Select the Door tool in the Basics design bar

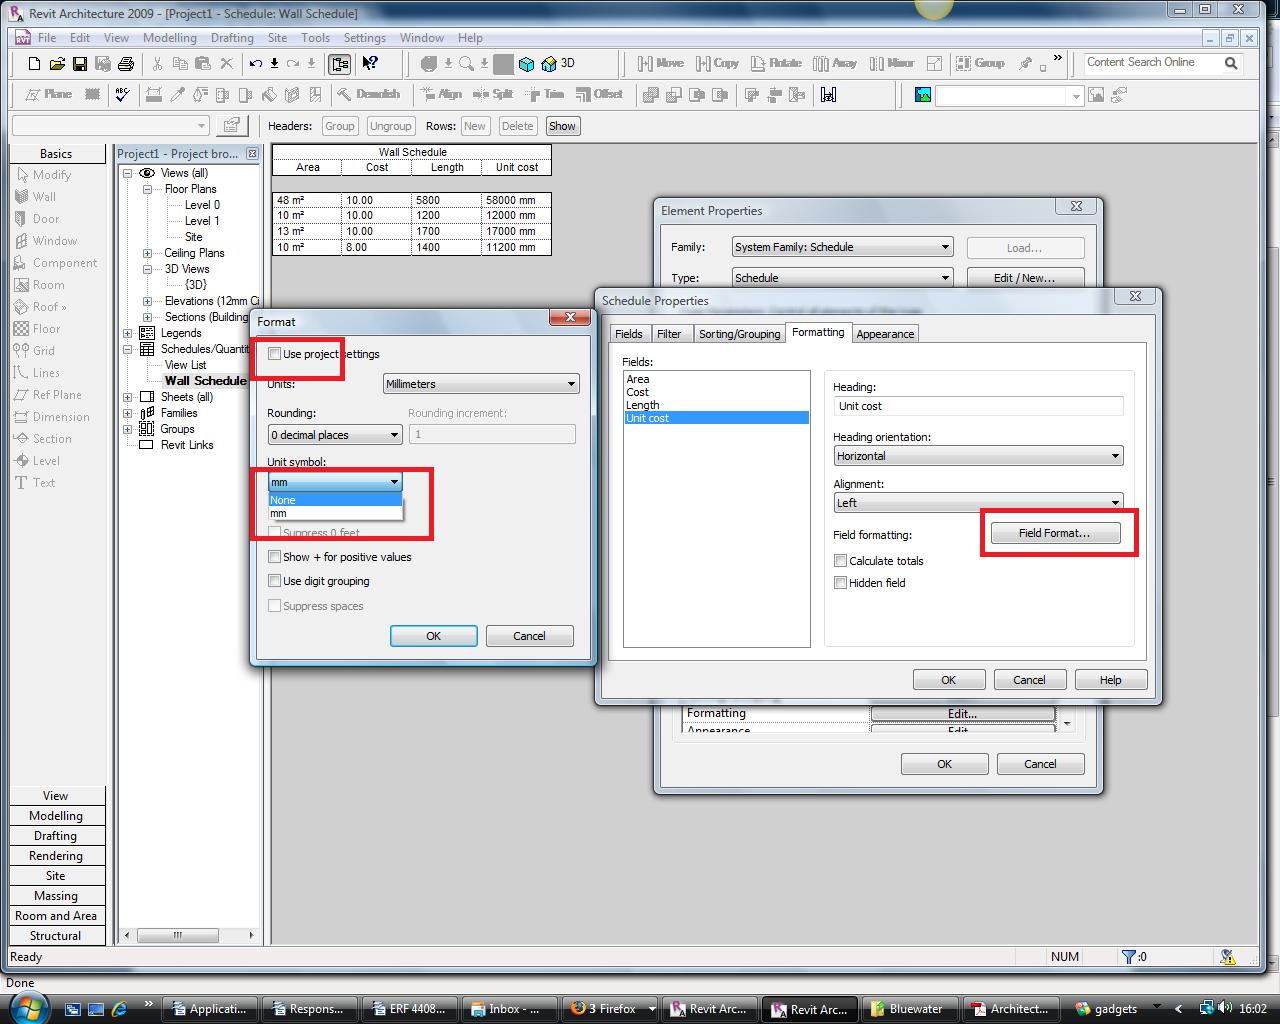coord(37,219)
